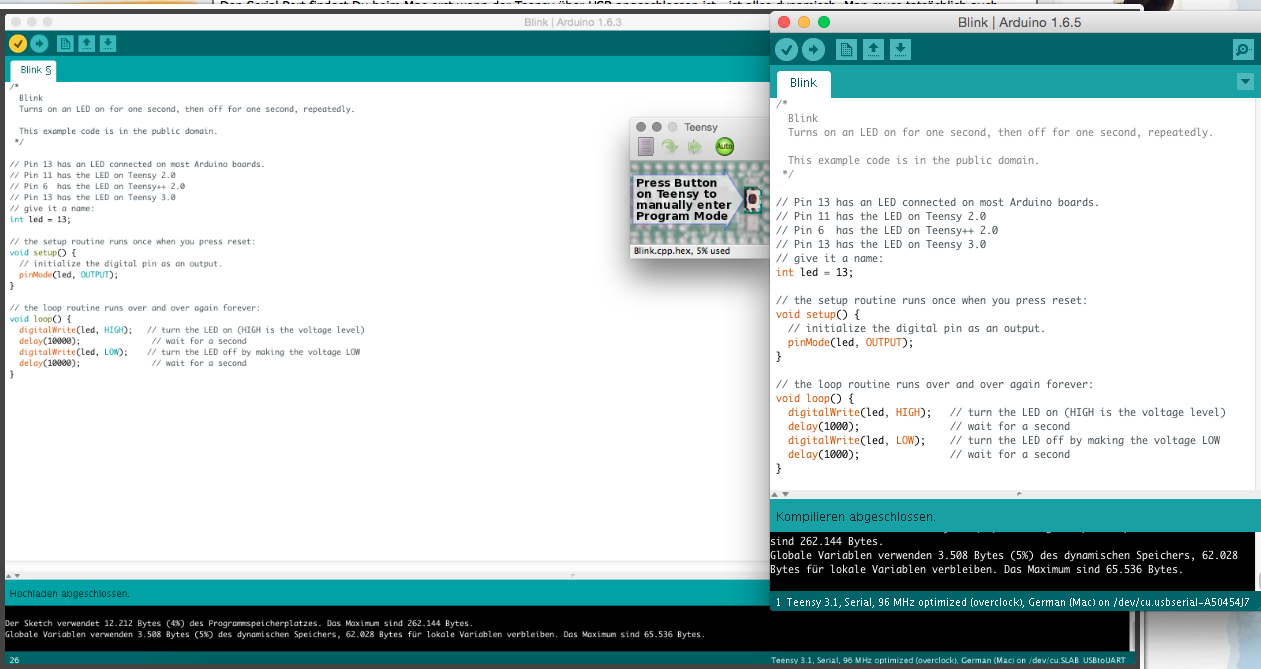Click Save sketch icon in Arduino 1.6.3
The image size is (1261, 669).
108,43
